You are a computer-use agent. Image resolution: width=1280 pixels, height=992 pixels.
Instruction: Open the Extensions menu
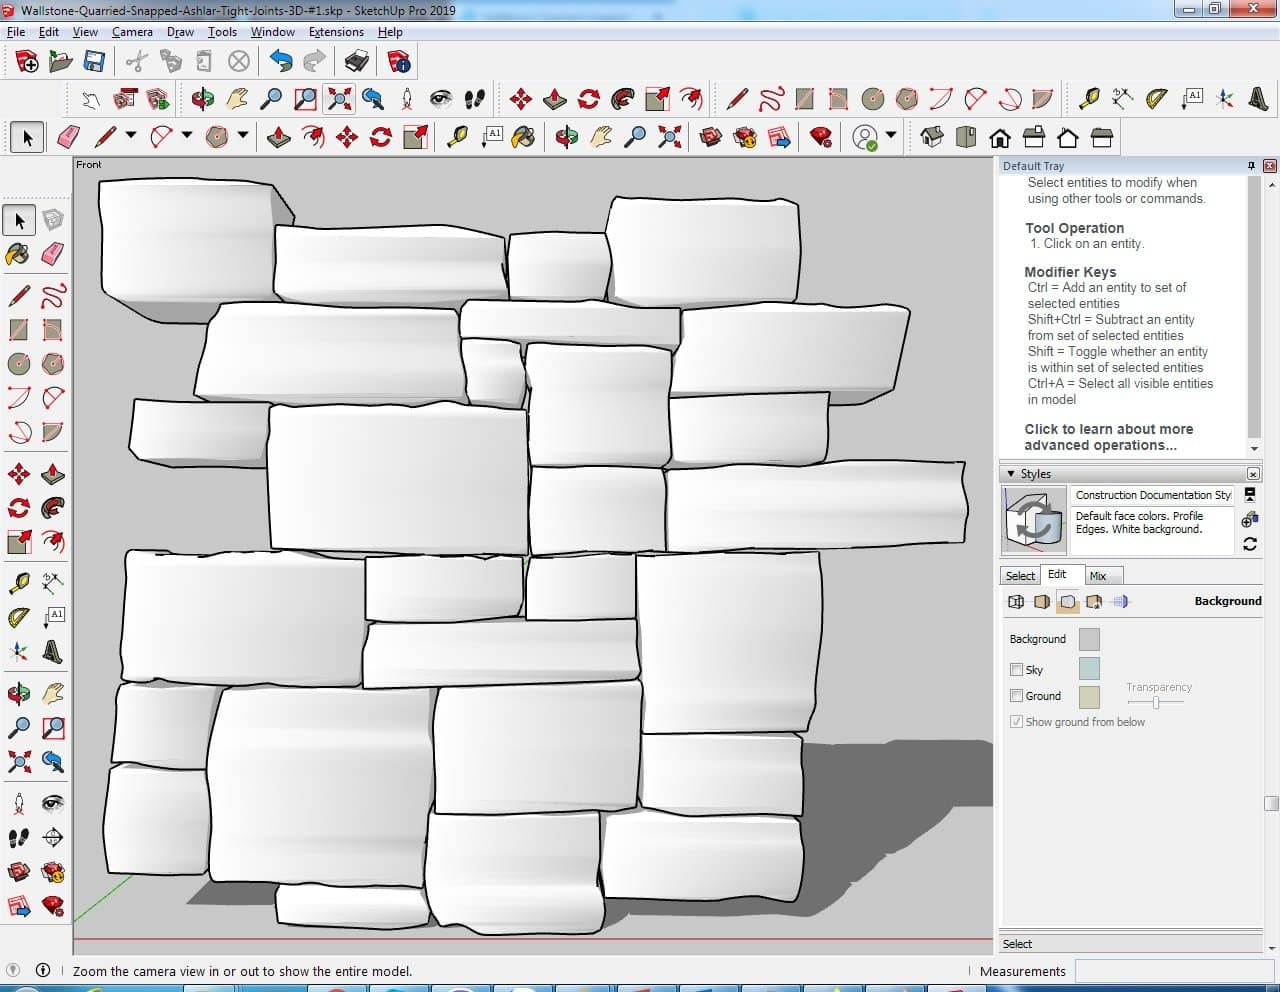click(x=336, y=32)
